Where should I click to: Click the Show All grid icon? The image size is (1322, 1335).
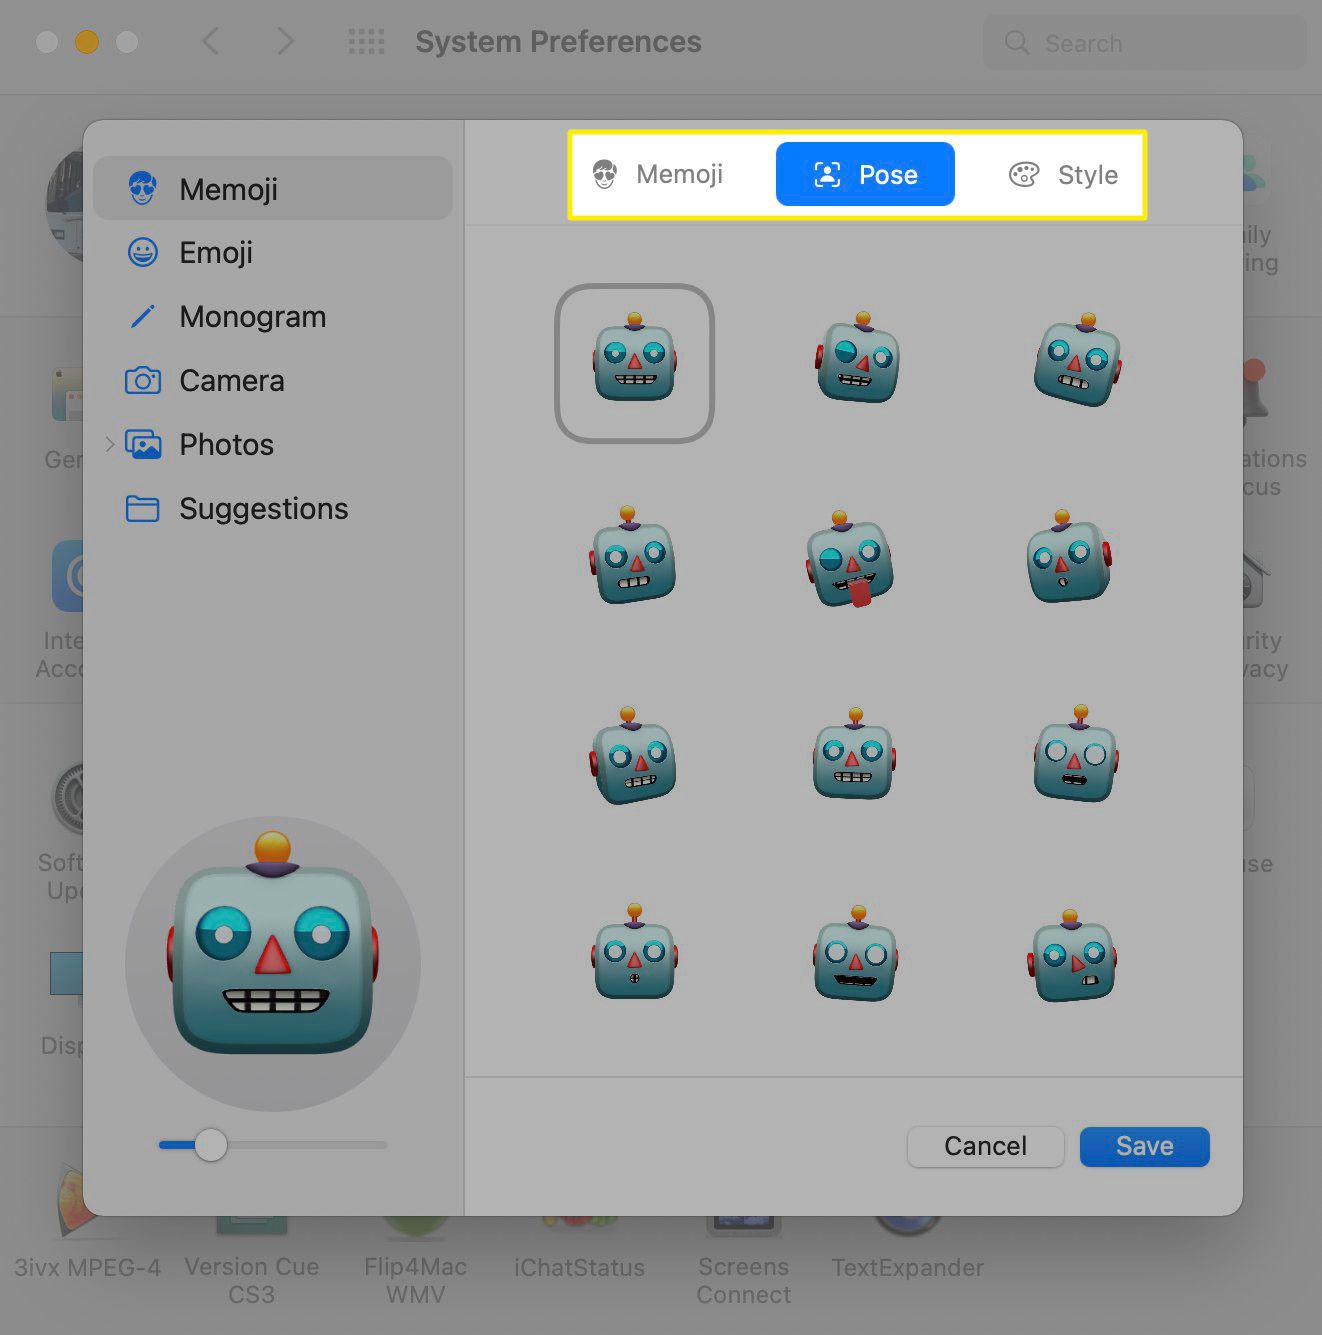[x=366, y=42]
